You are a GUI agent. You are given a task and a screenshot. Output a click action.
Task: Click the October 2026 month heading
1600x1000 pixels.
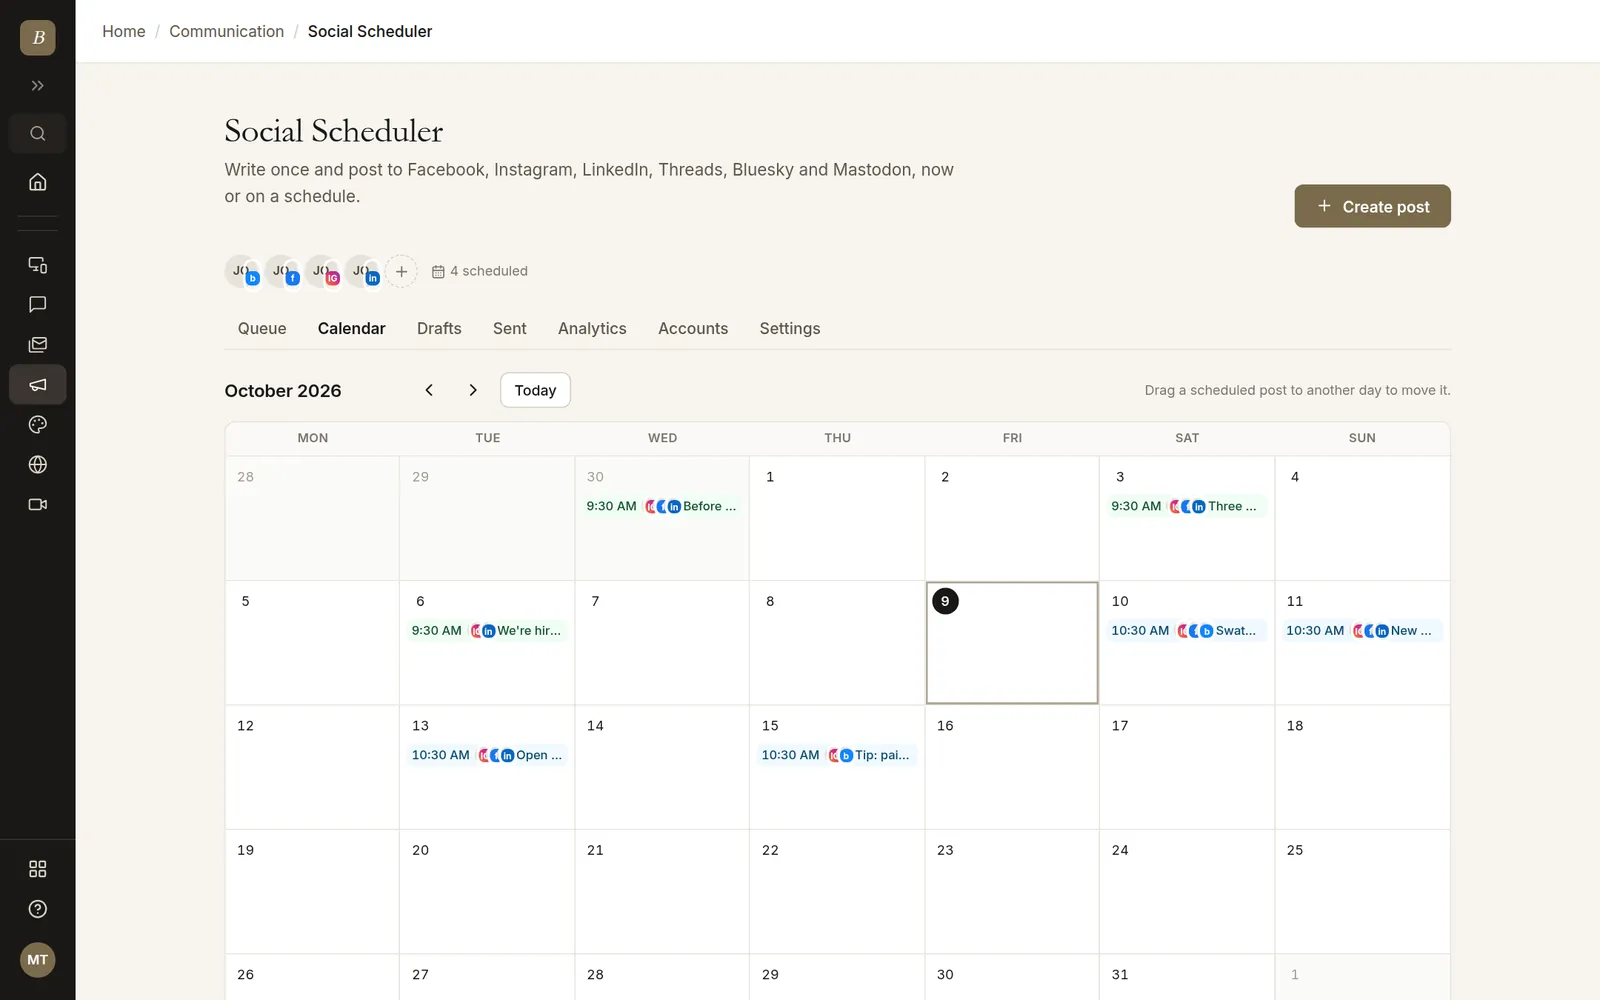pos(283,391)
